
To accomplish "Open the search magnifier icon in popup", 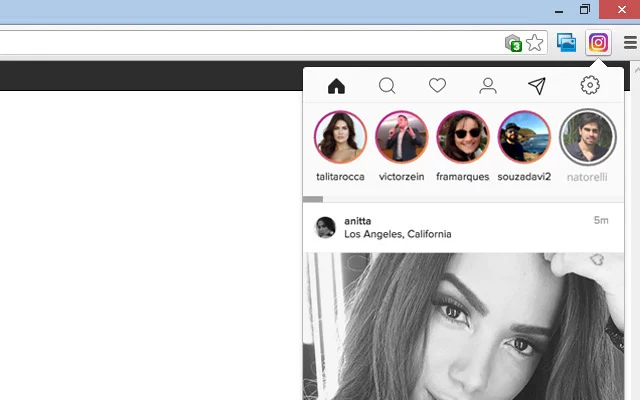I will tap(387, 86).
